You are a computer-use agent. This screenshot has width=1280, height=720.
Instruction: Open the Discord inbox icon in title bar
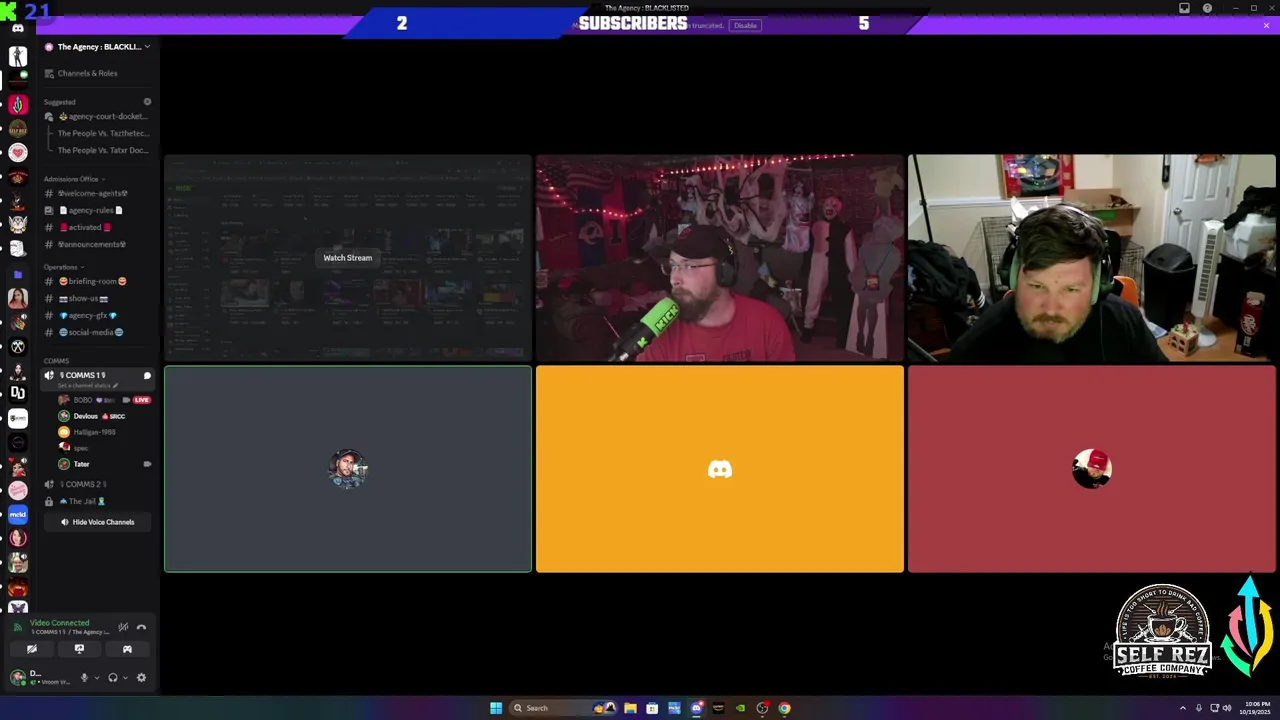coord(1184,8)
